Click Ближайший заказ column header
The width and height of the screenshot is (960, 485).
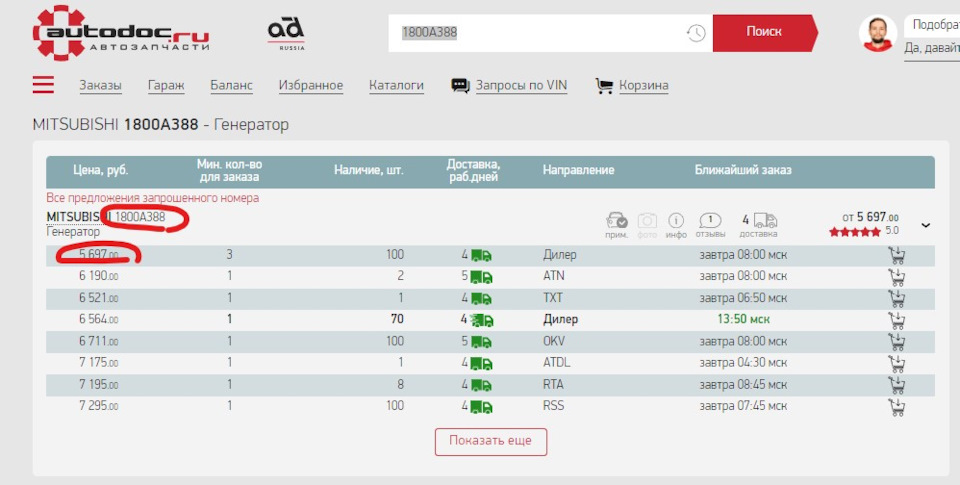pos(743,171)
